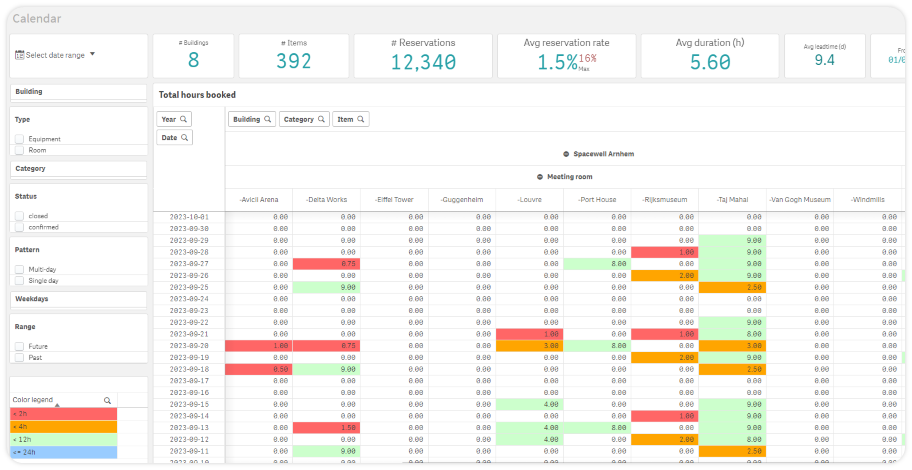
Task: Check the Equipment type checkbox
Action: click(20, 139)
